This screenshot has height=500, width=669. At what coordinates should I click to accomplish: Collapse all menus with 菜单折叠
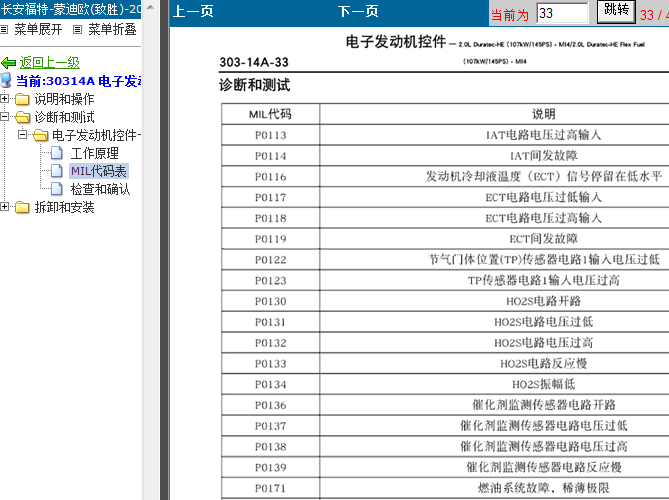(112, 29)
